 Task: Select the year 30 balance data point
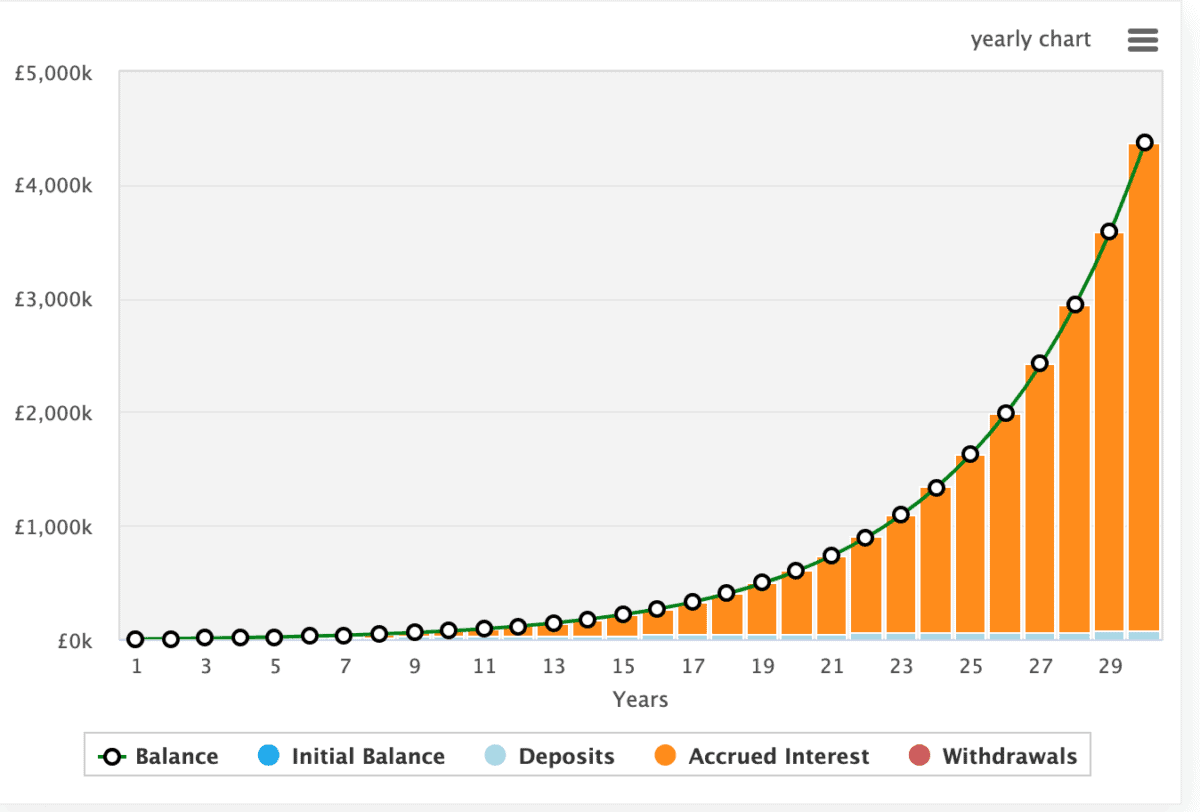pyautogui.click(x=1144, y=142)
